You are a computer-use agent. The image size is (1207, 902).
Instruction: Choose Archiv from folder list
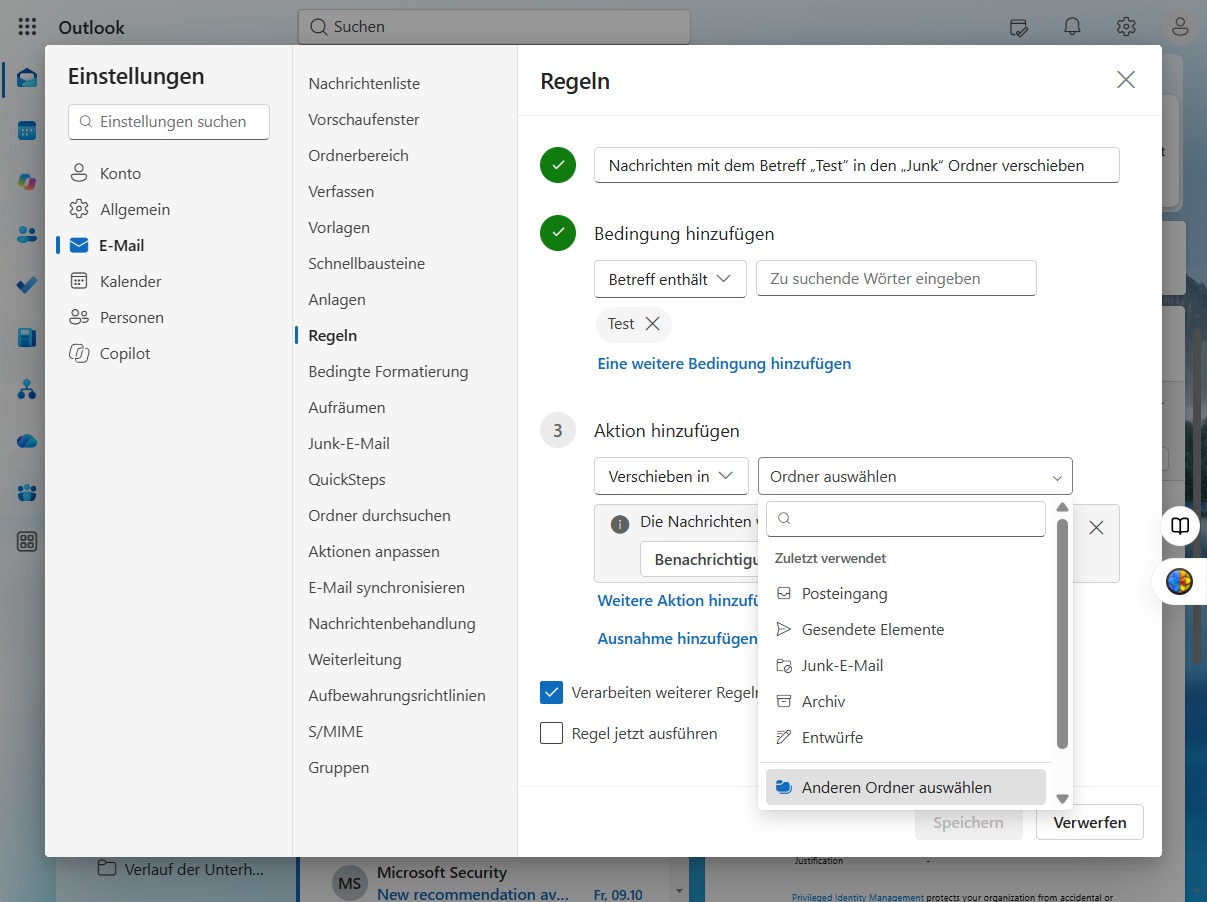tap(905, 701)
